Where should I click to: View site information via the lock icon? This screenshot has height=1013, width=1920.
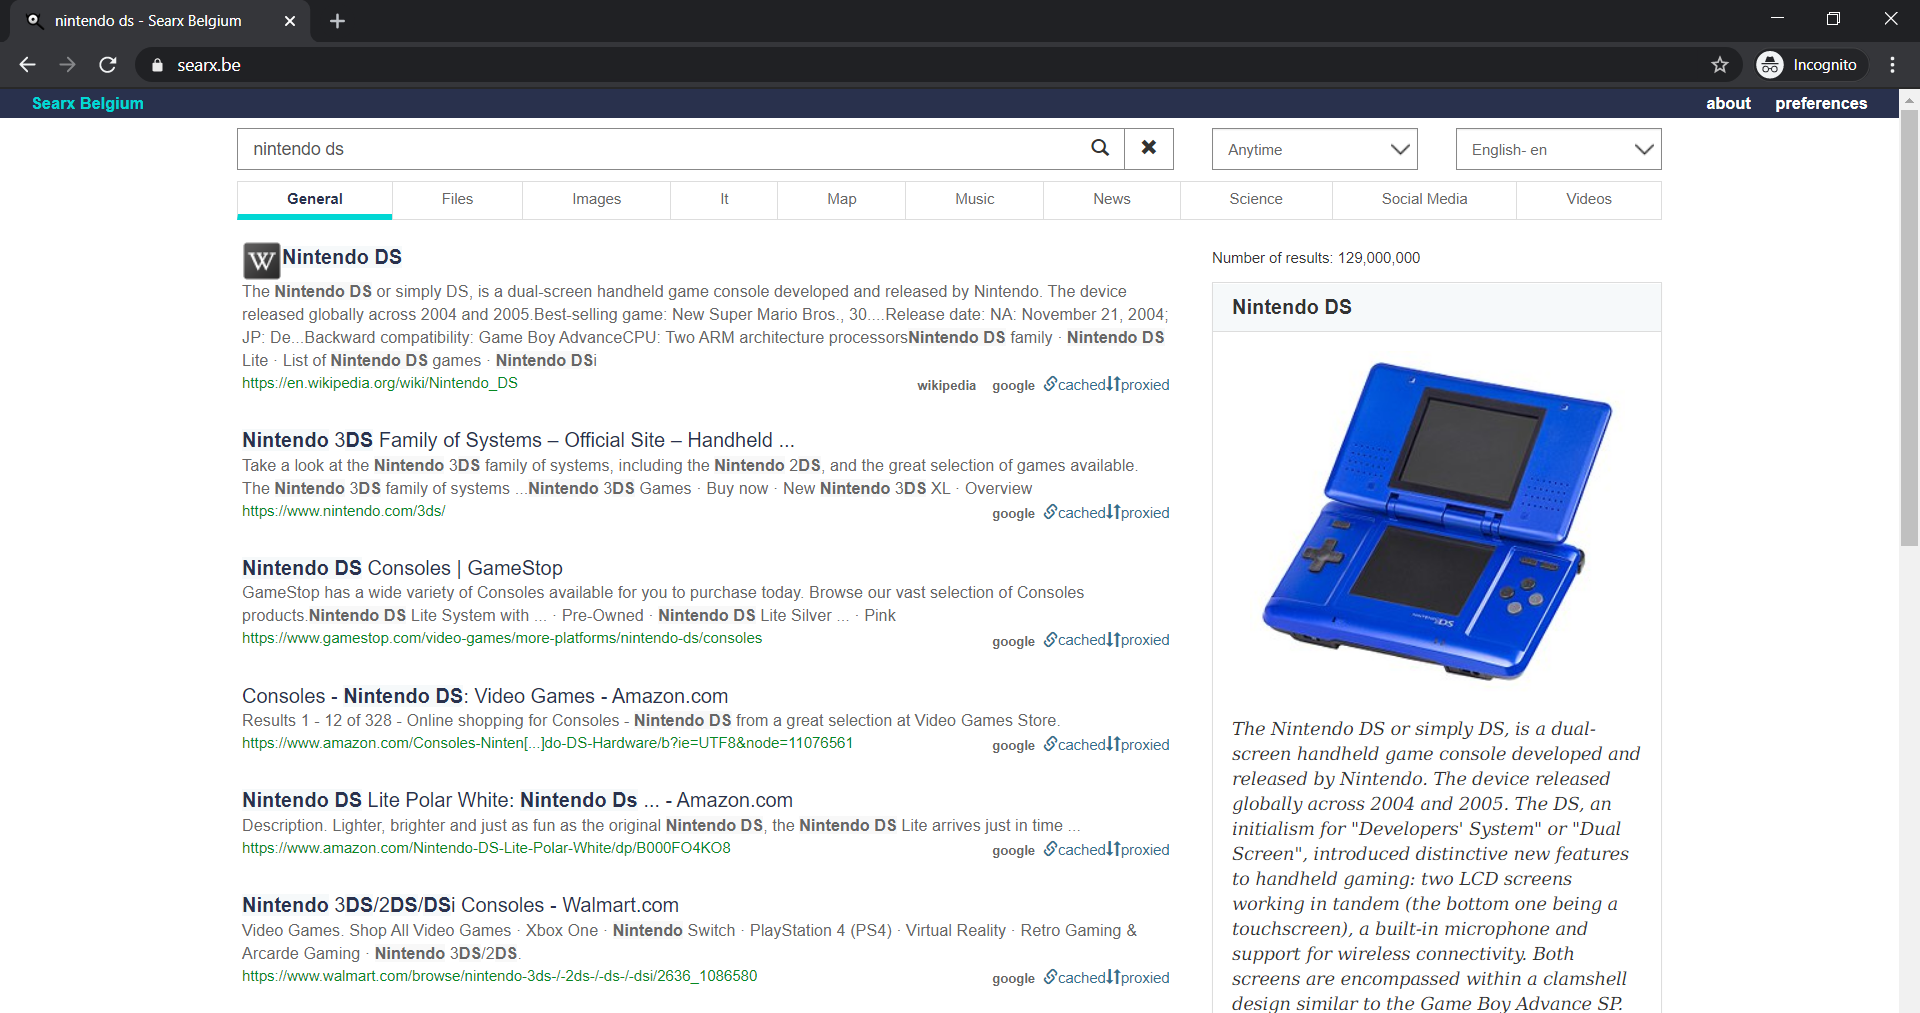point(157,65)
